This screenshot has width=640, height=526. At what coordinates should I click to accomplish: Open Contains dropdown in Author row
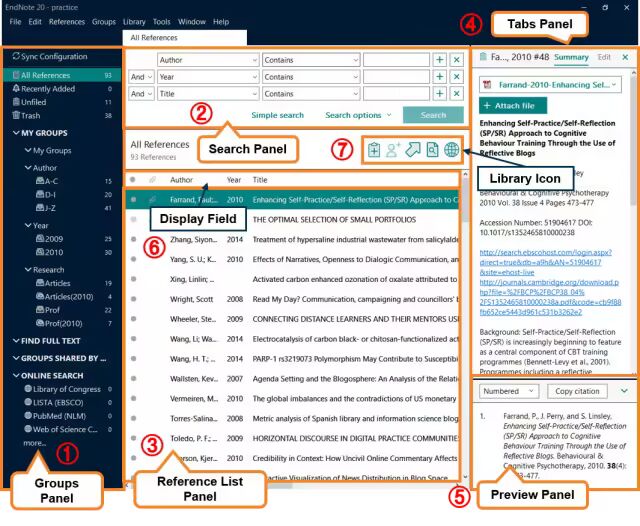pyautogui.click(x=311, y=60)
